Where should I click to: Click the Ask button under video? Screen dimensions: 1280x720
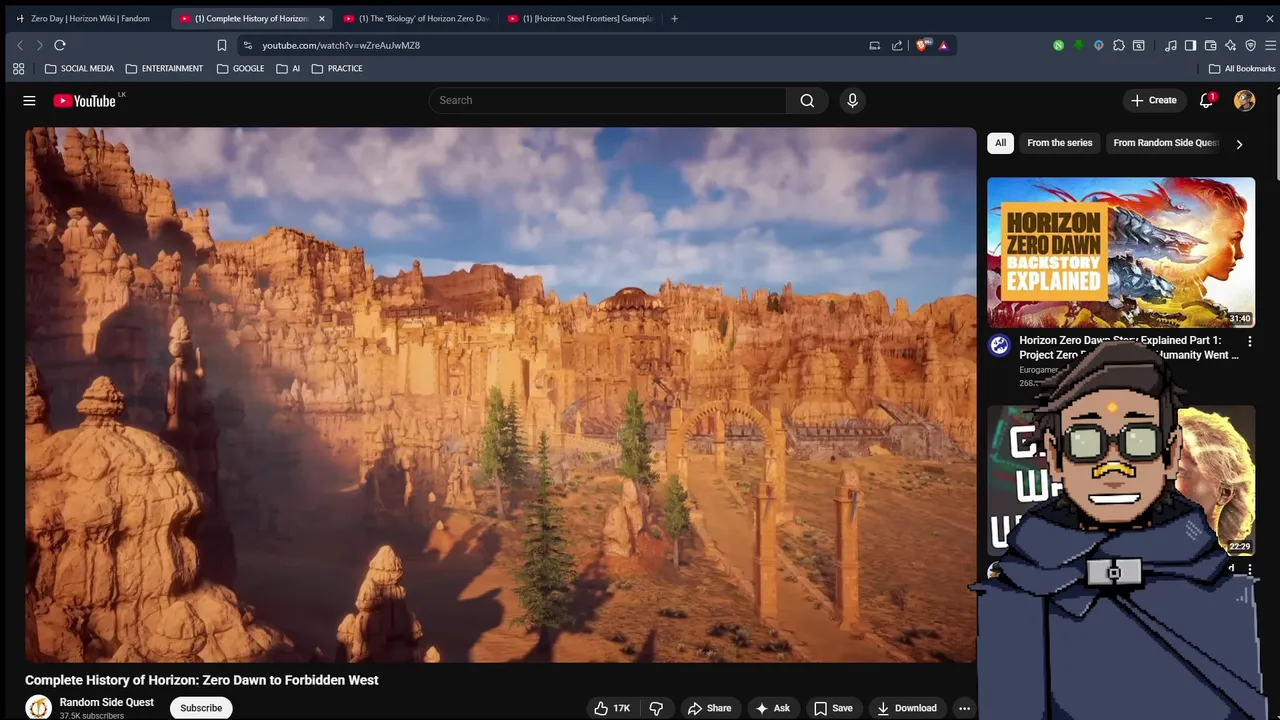pyautogui.click(x=773, y=708)
